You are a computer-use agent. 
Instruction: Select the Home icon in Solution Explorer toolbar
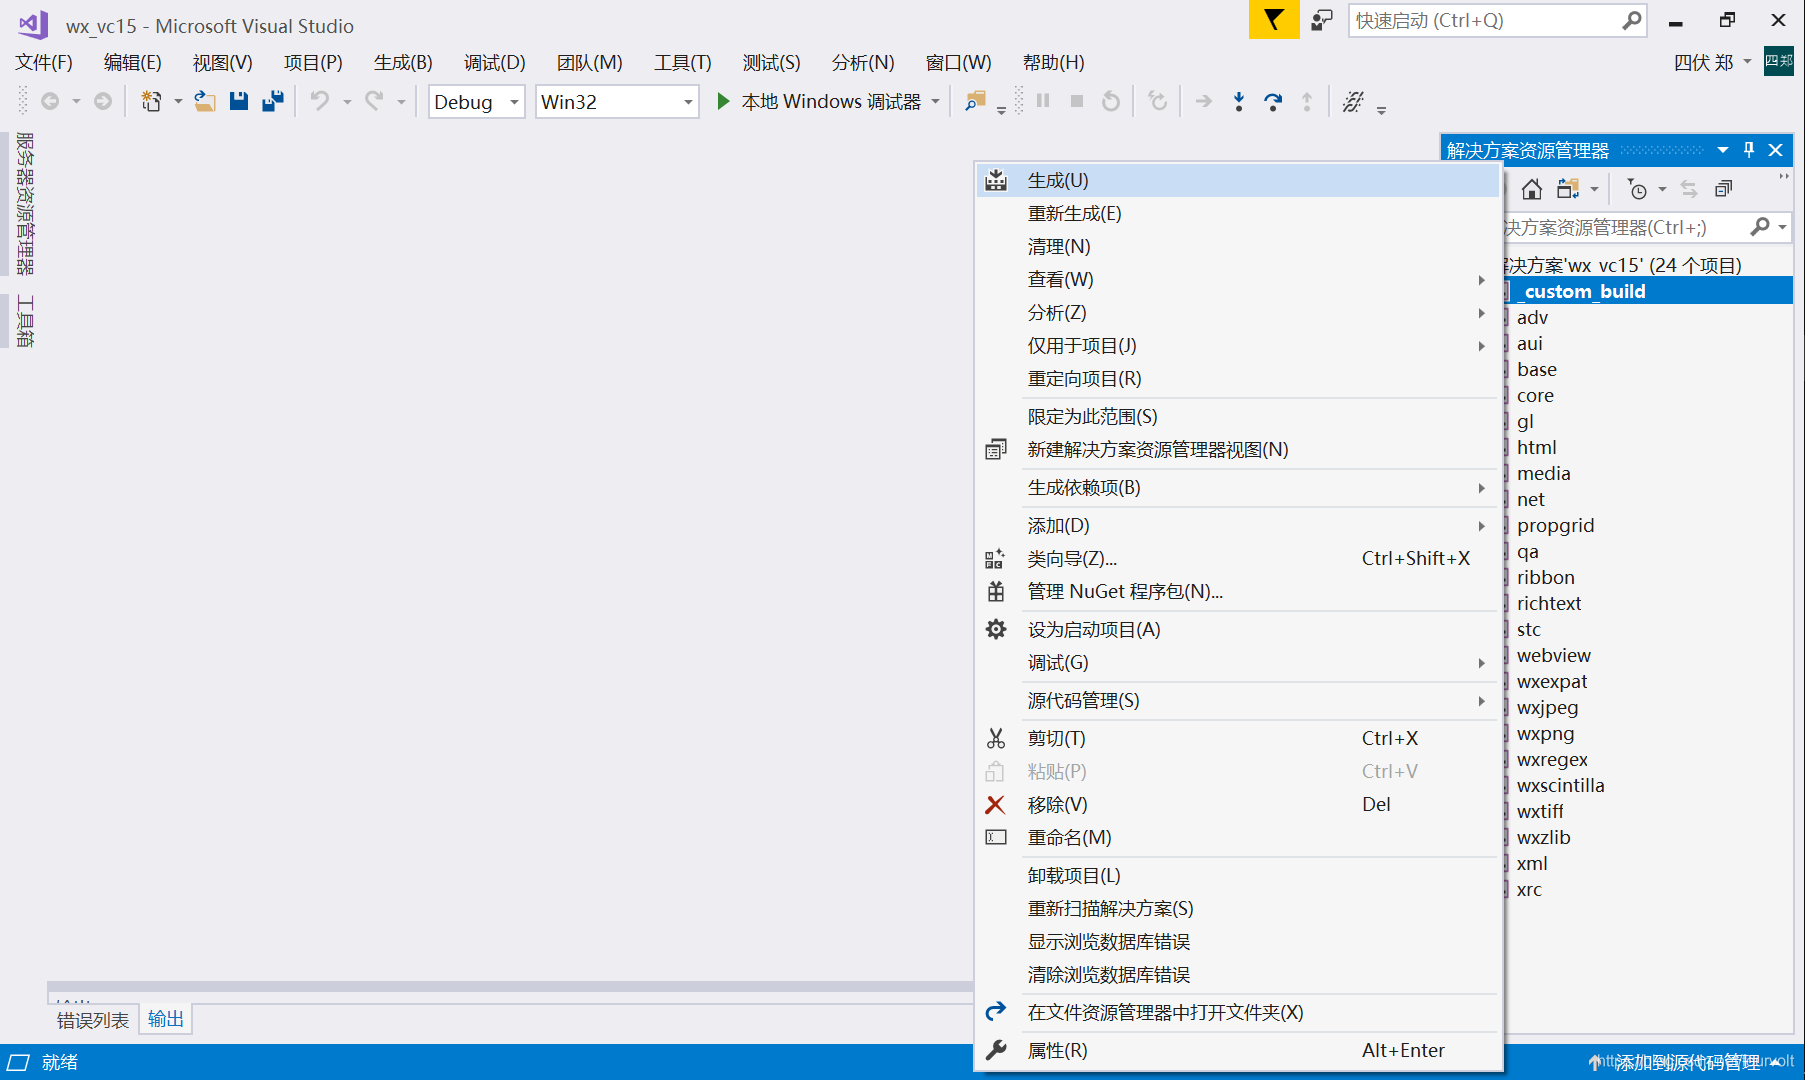(1531, 188)
